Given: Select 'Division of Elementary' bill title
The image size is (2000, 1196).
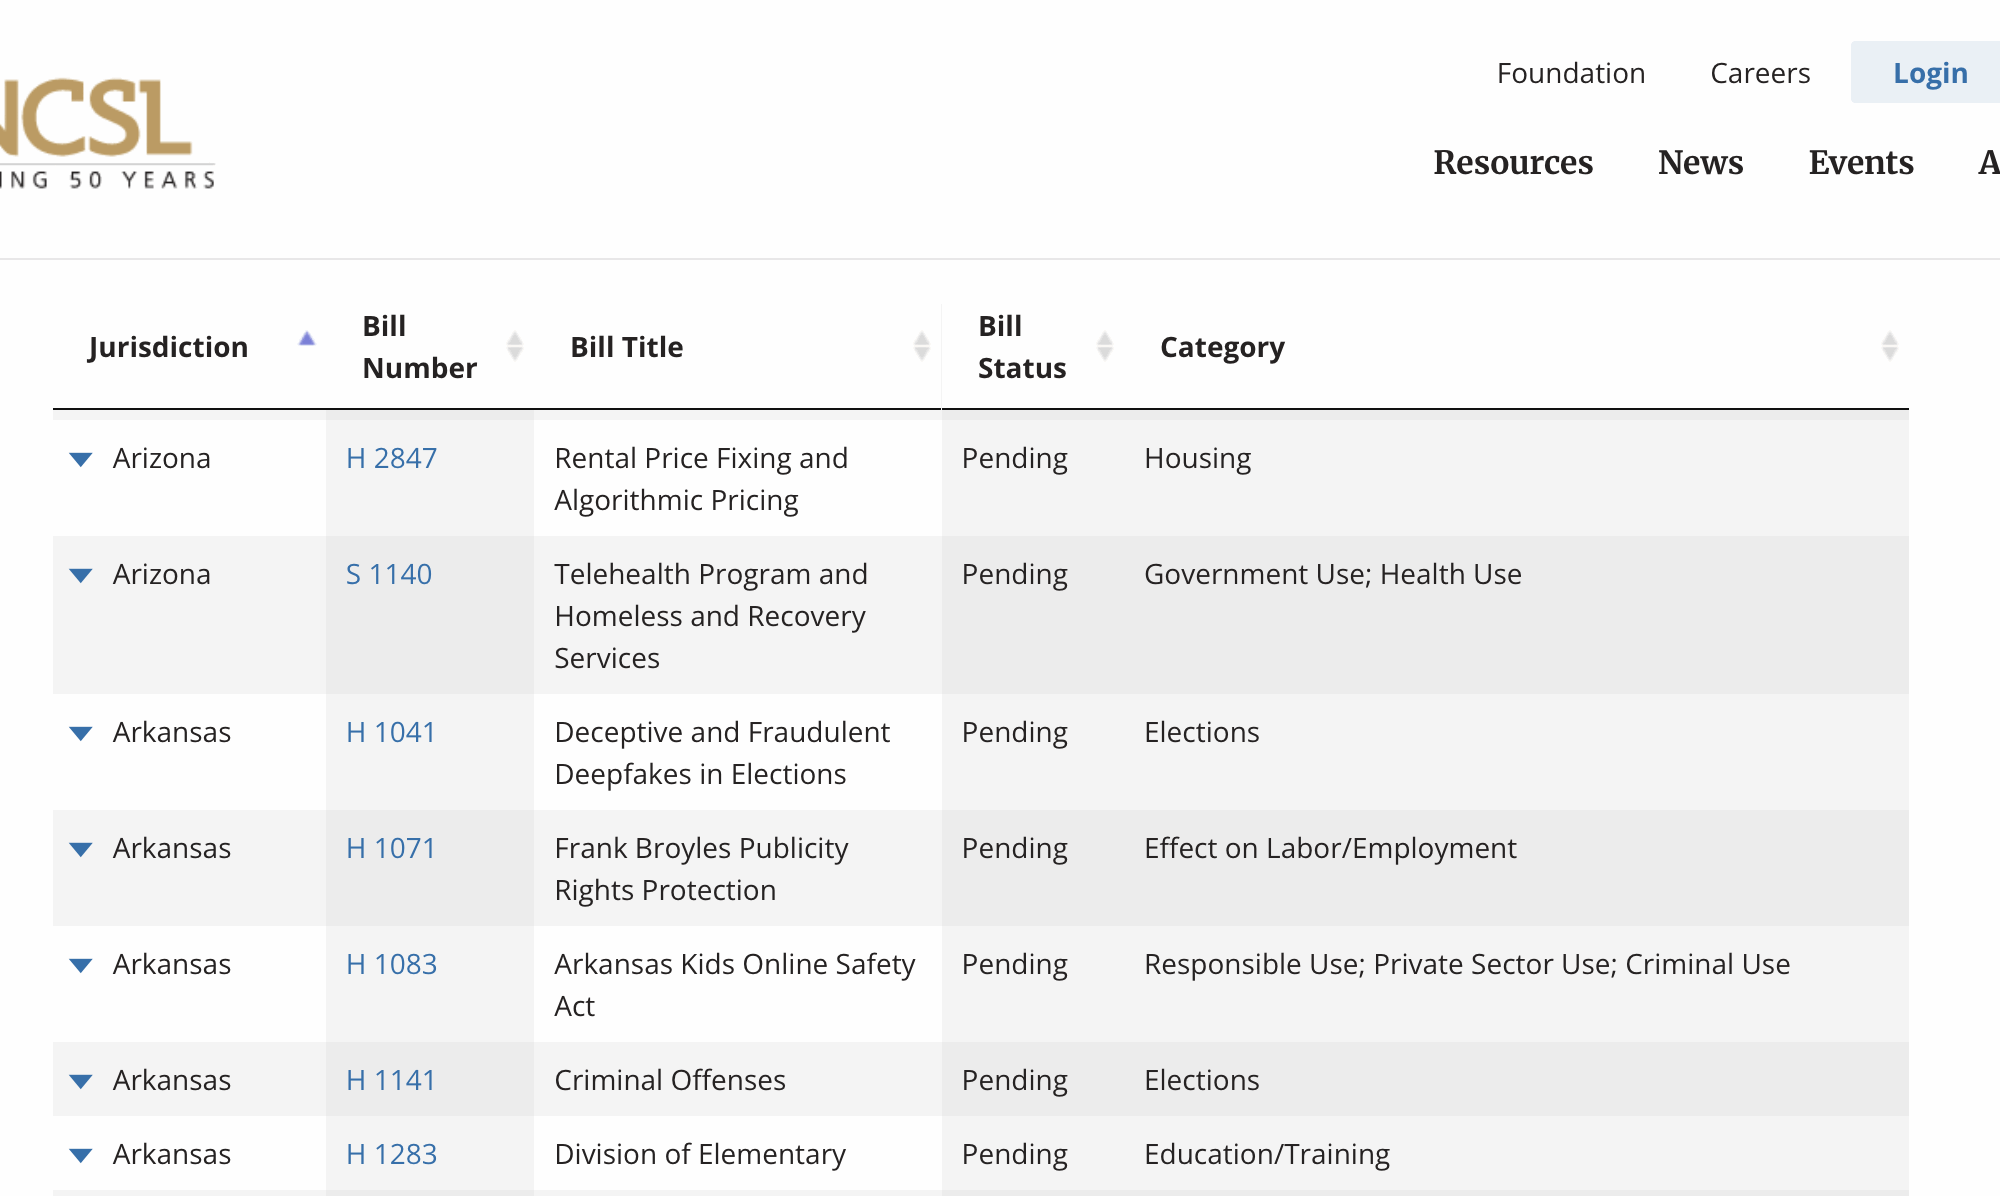Looking at the screenshot, I should pos(700,1154).
